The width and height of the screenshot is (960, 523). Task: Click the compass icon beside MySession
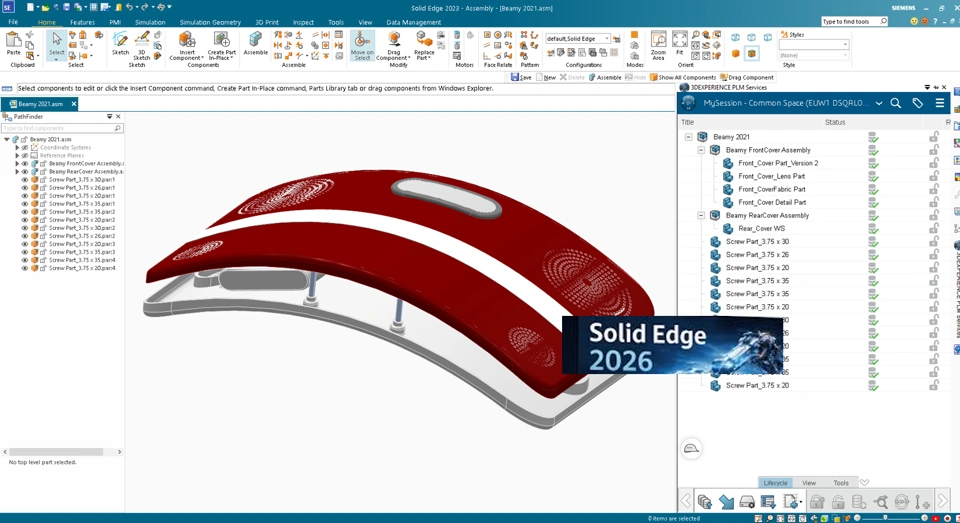tap(689, 103)
